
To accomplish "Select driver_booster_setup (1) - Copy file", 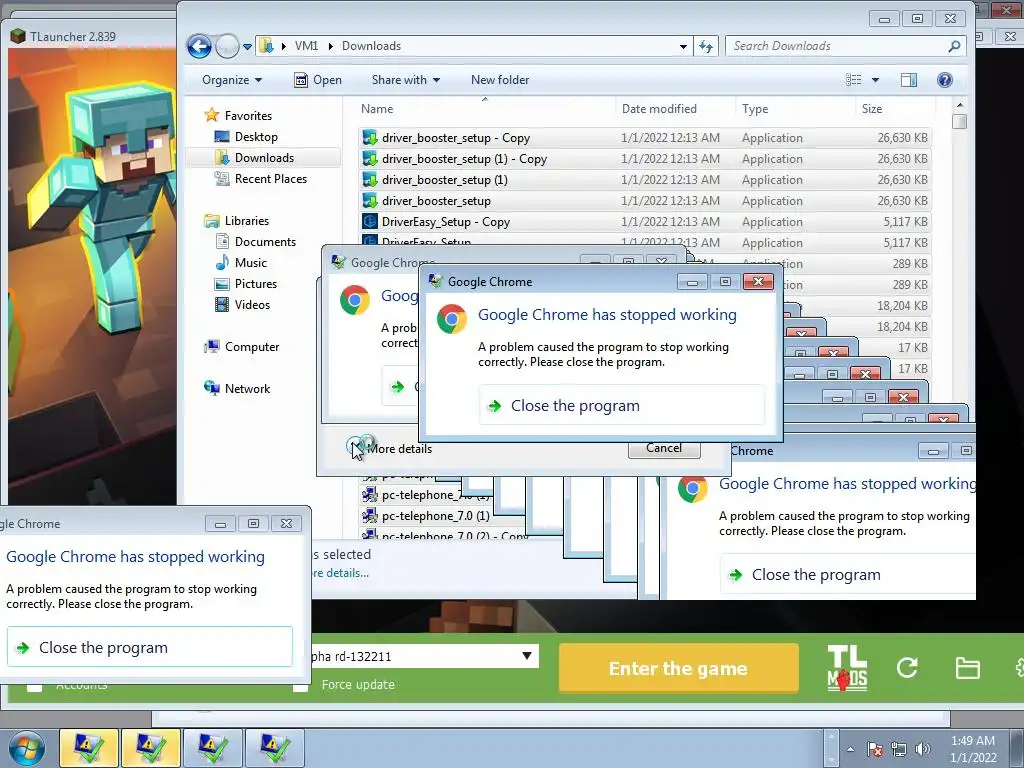I will click(x=643, y=159).
